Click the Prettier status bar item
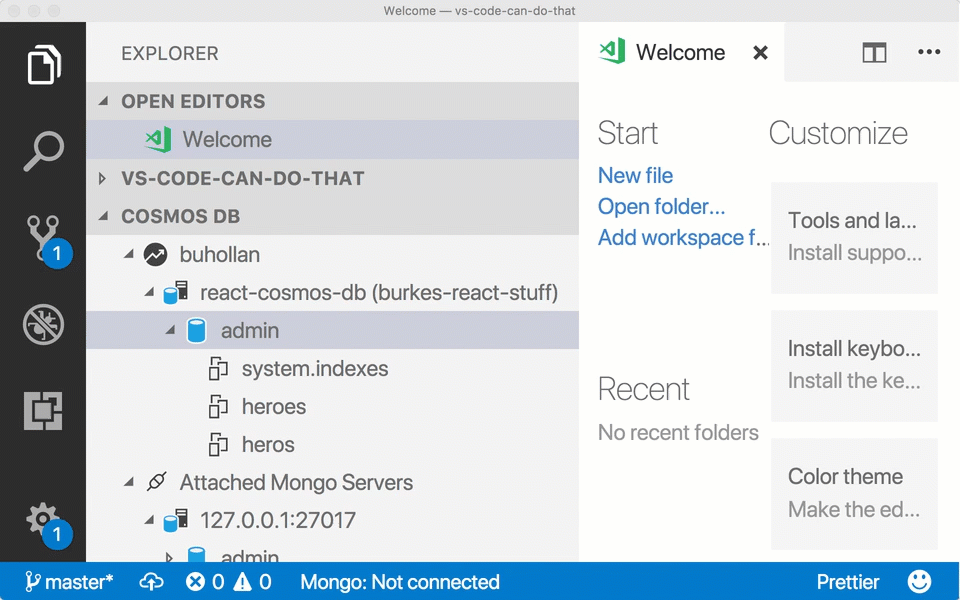The width and height of the screenshot is (960, 600). (x=848, y=582)
